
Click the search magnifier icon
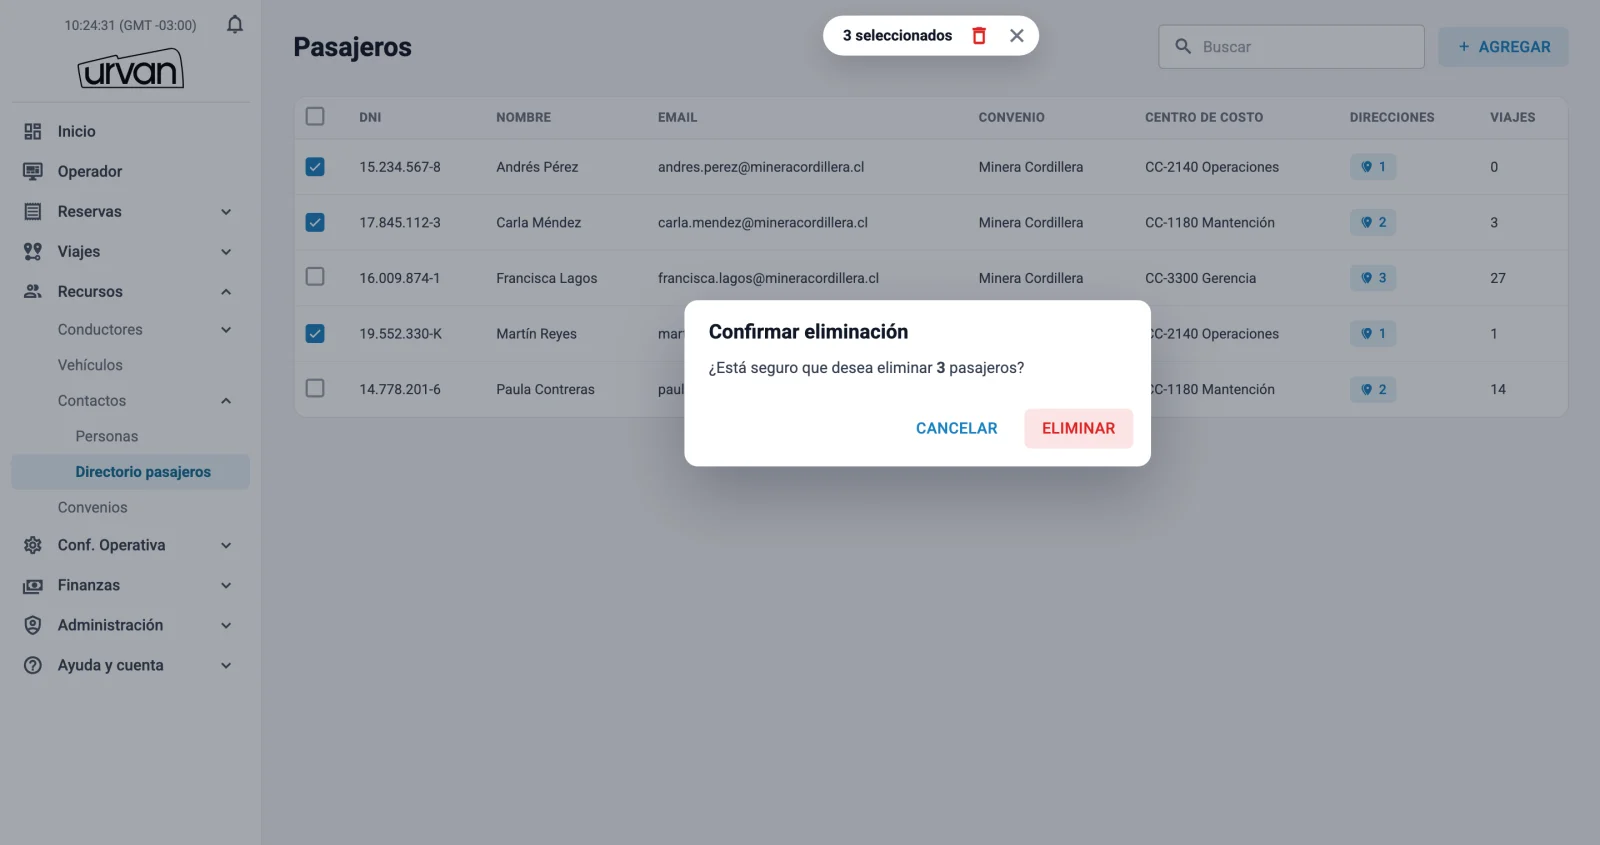coord(1183,46)
